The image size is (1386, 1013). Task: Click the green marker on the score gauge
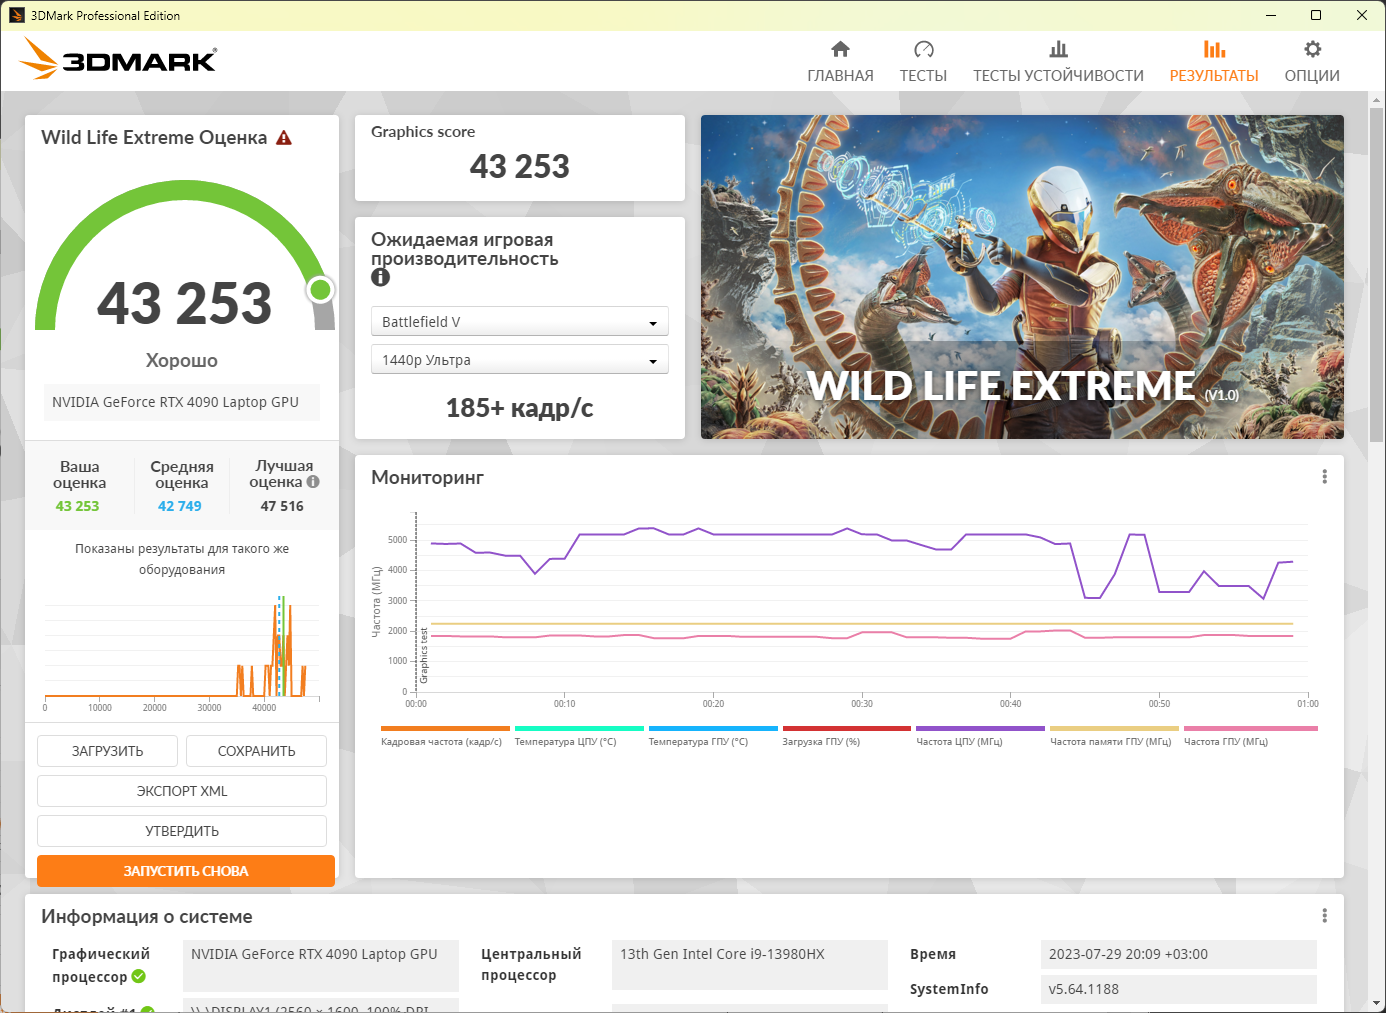coord(320,290)
